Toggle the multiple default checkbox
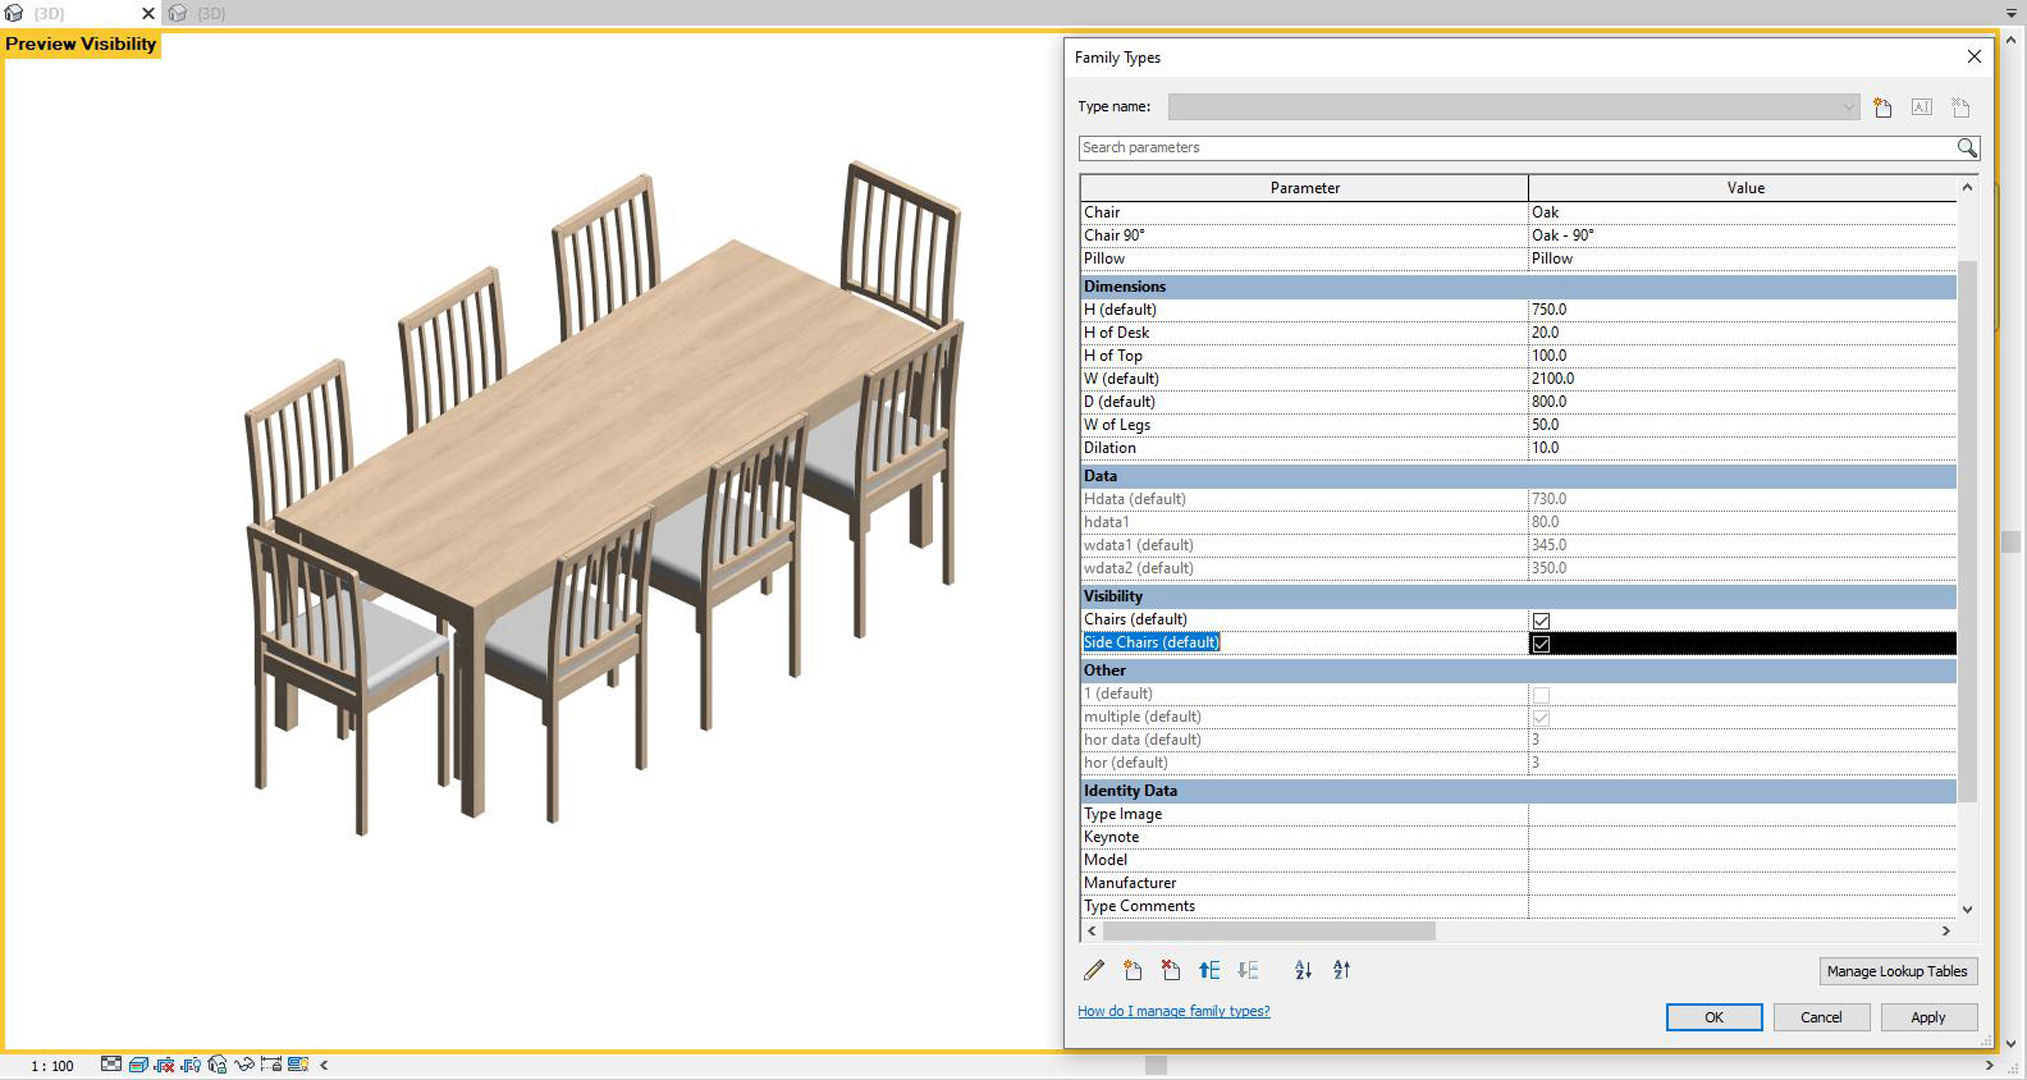This screenshot has height=1080, width=2027. (1540, 717)
